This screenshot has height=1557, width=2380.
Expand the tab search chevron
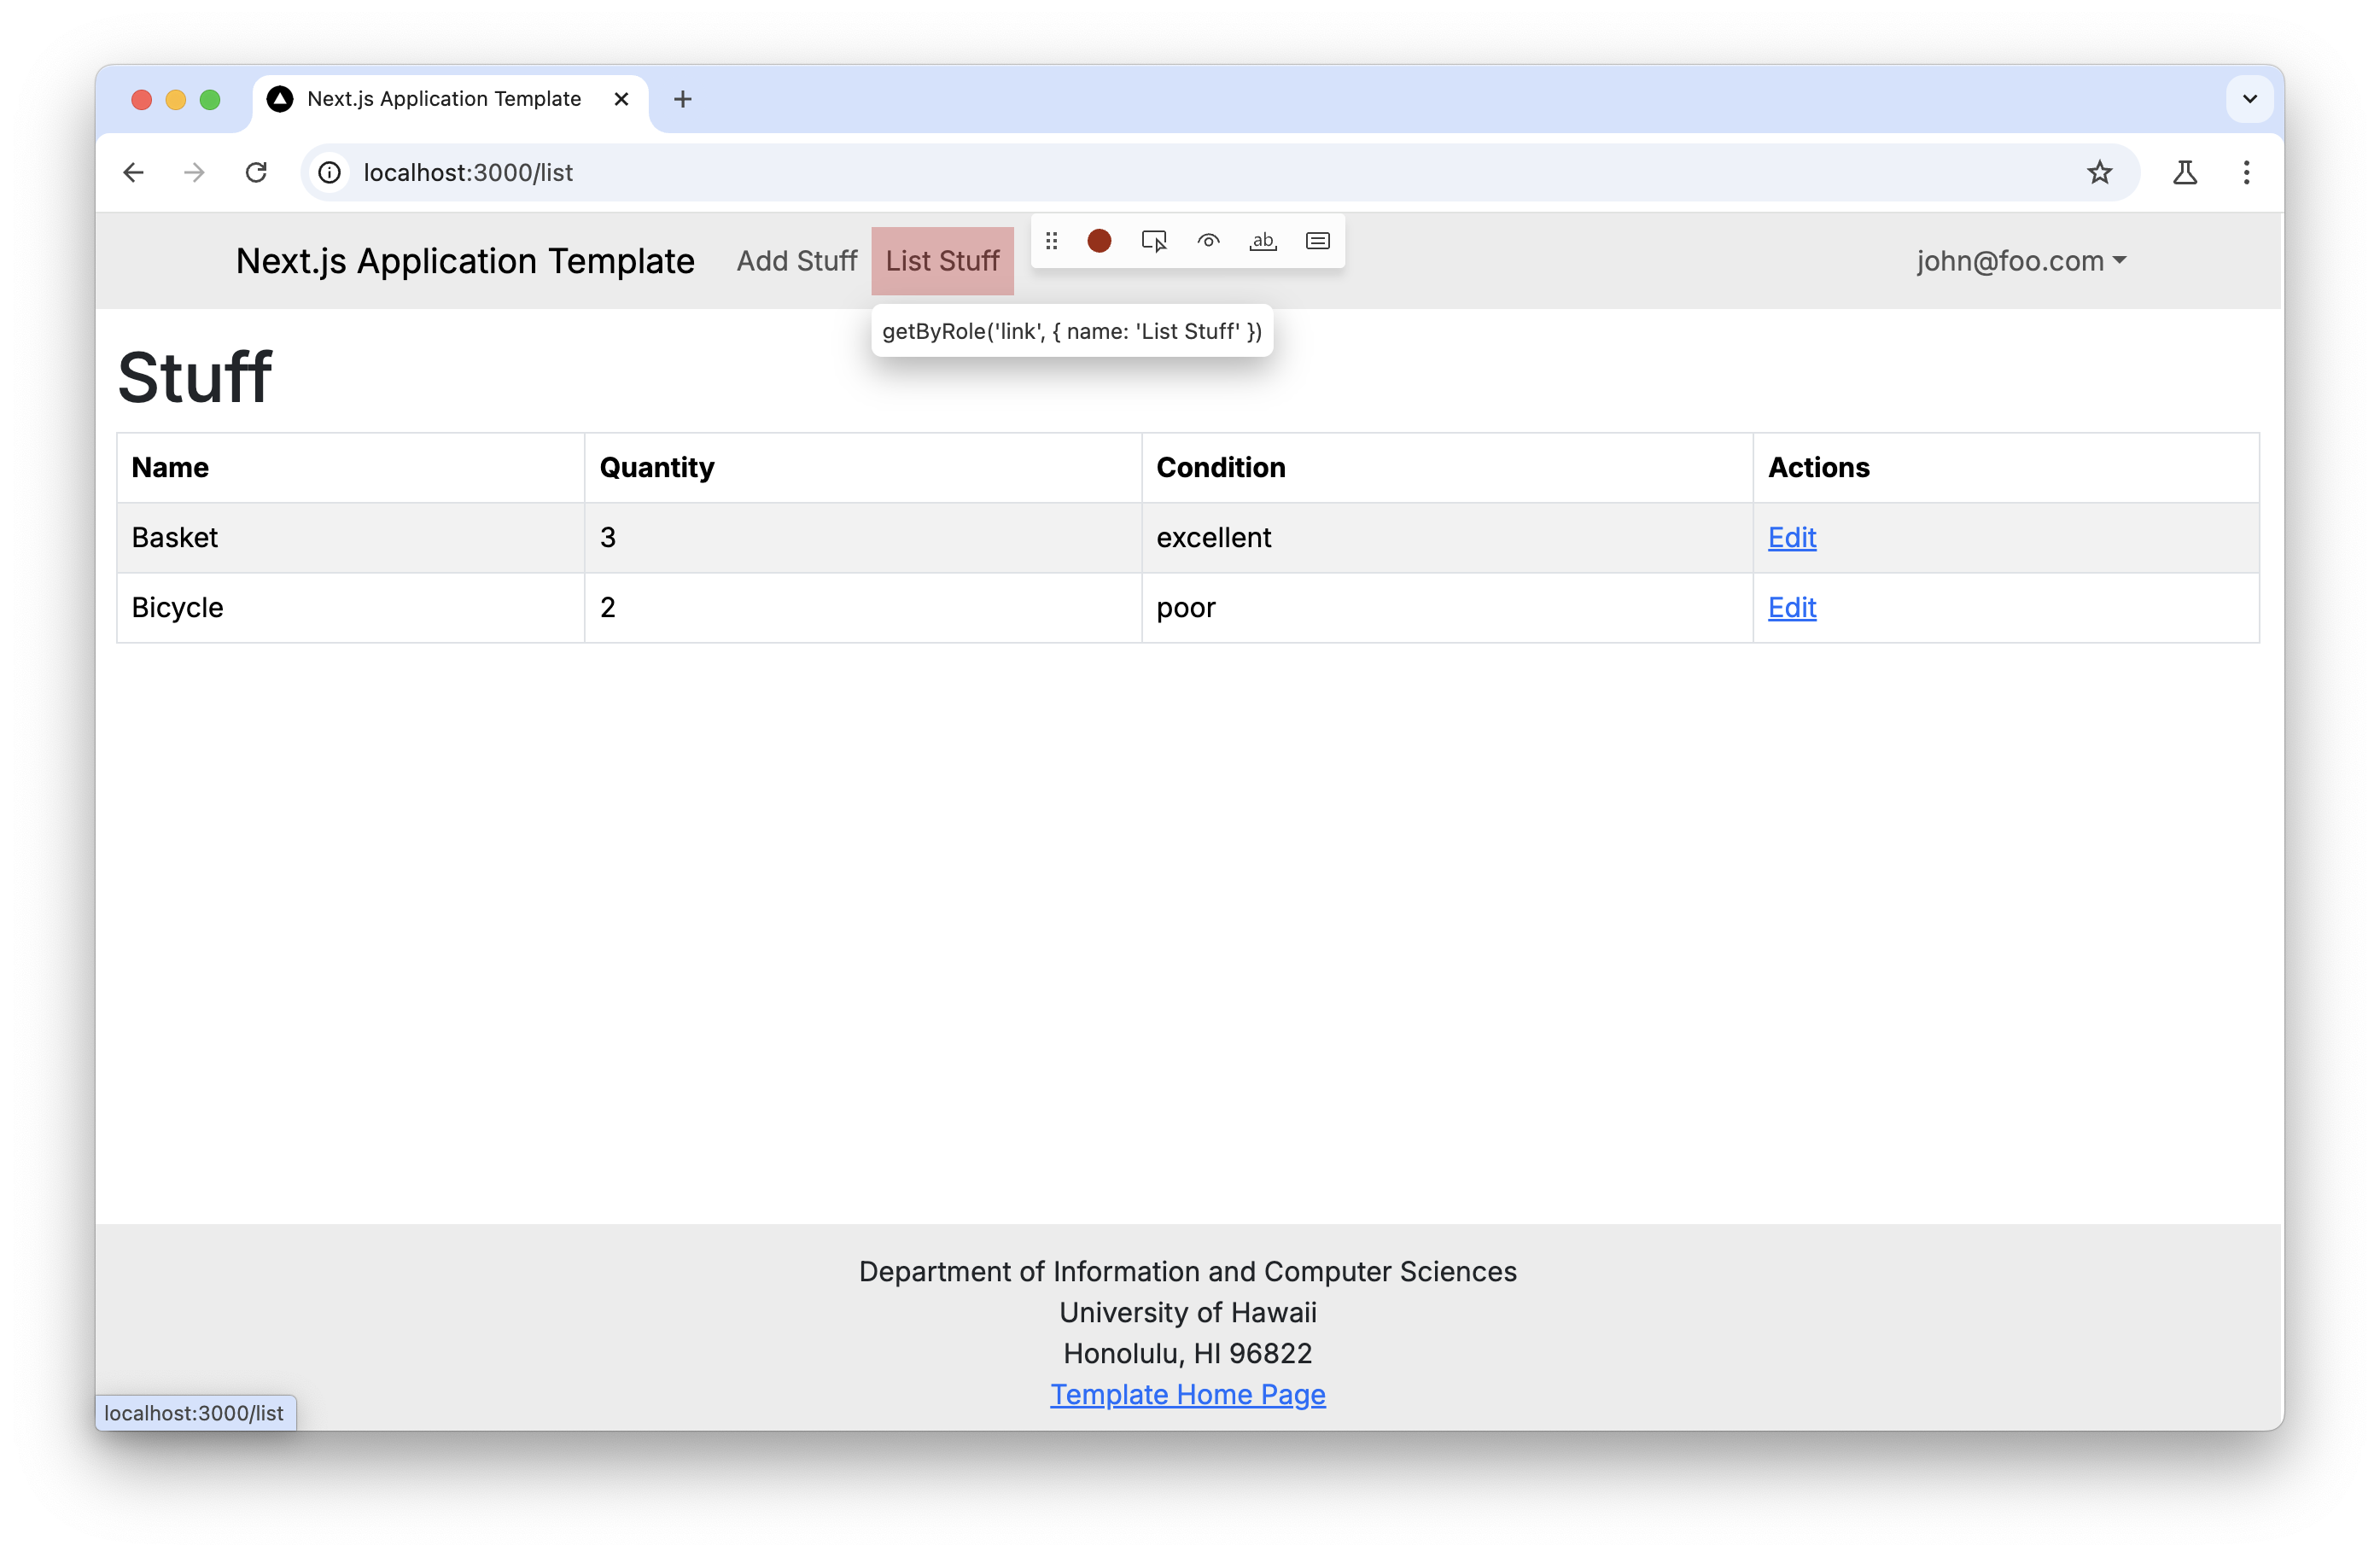click(2250, 99)
